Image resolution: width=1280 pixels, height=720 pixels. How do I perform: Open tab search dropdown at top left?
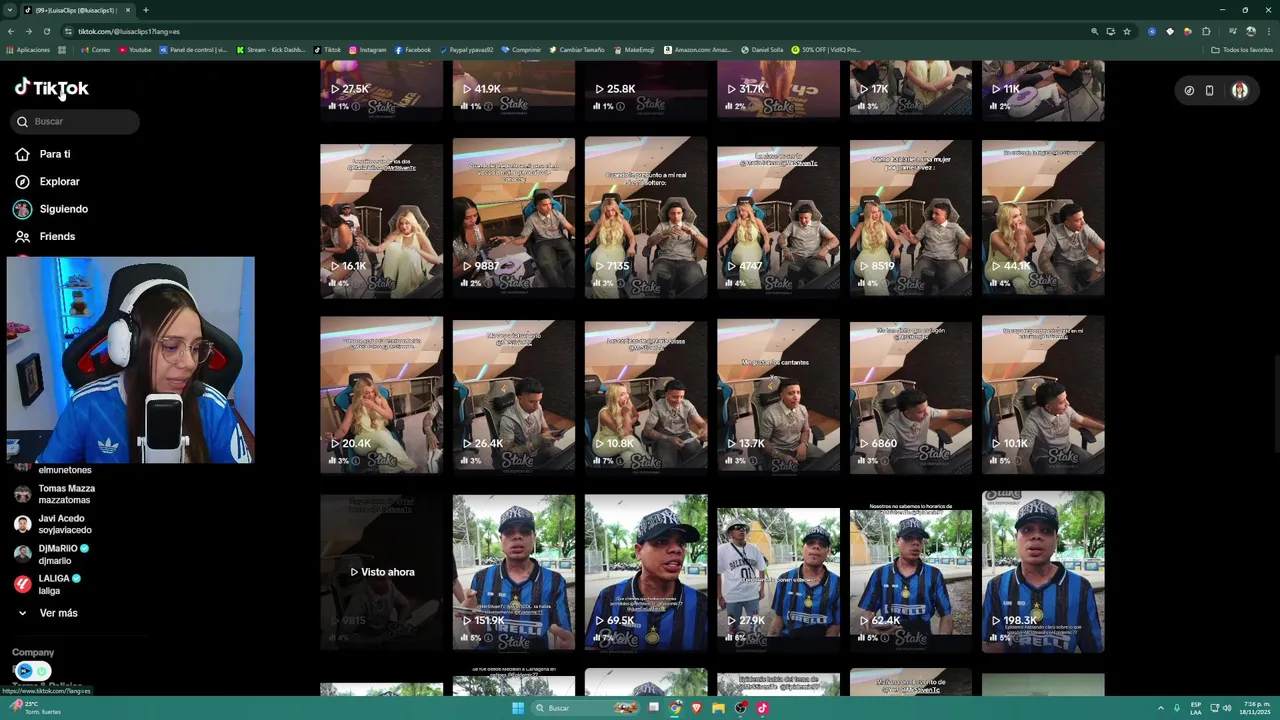[x=9, y=10]
